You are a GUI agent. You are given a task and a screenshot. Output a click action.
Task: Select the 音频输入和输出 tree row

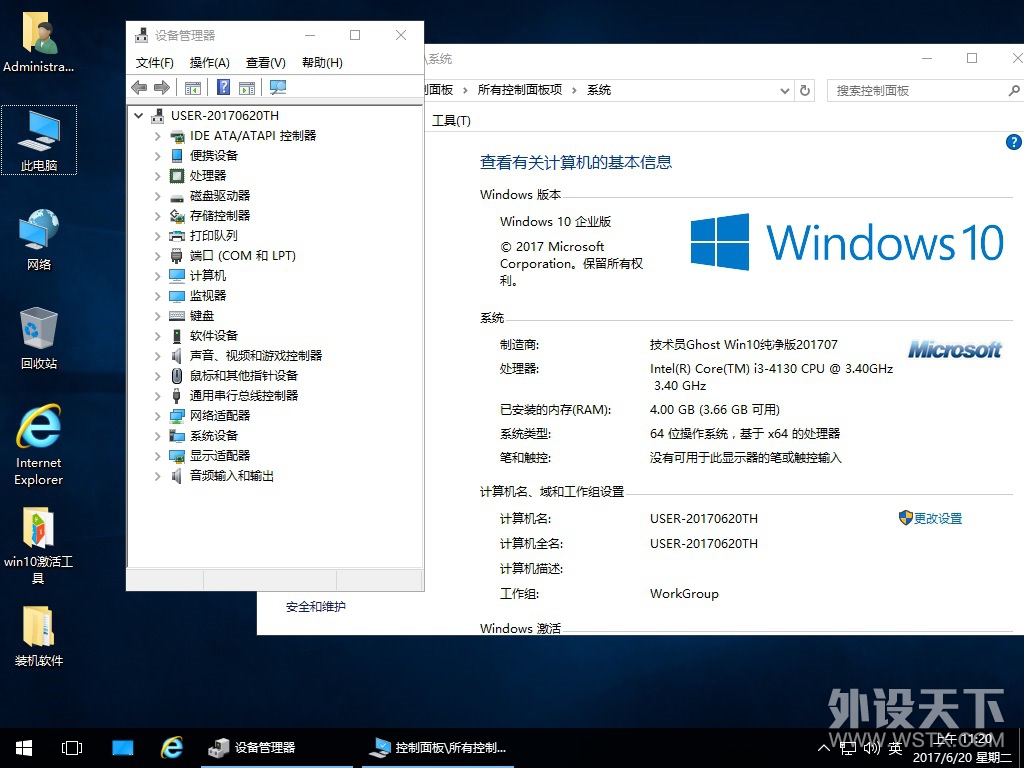pyautogui.click(x=232, y=476)
